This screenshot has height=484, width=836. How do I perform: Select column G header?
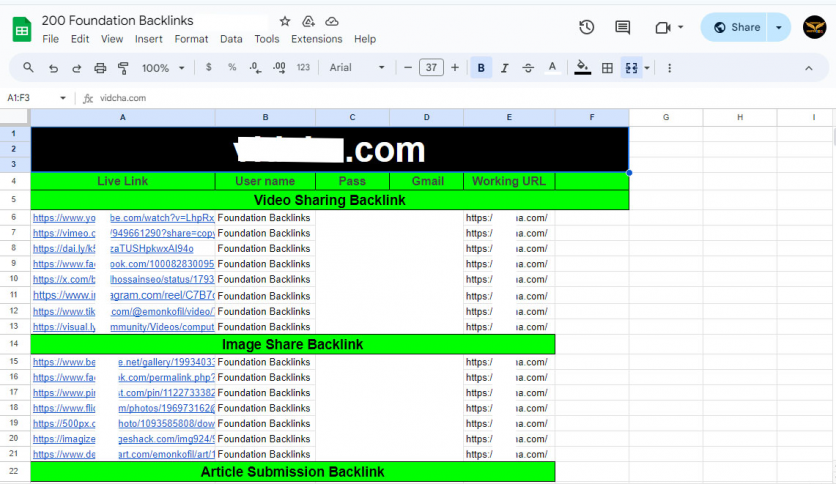[666, 117]
